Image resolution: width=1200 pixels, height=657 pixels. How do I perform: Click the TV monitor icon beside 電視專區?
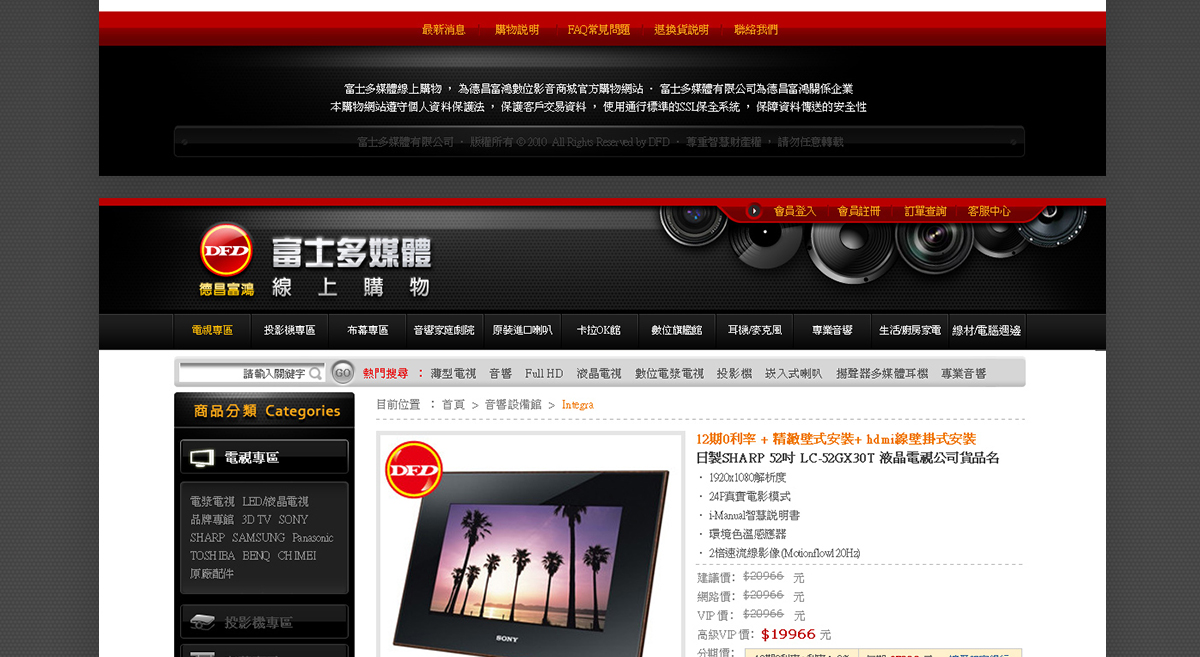click(x=202, y=458)
